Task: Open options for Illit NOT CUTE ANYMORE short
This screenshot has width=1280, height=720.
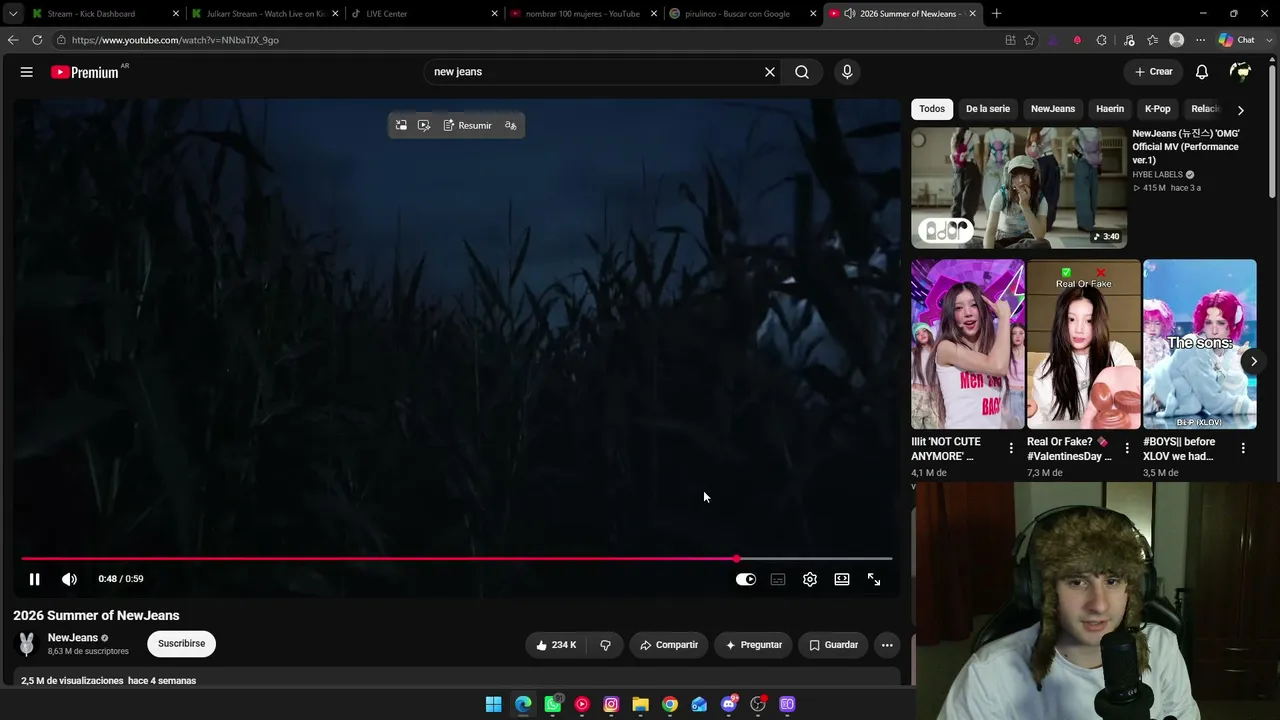Action: tap(1011, 448)
